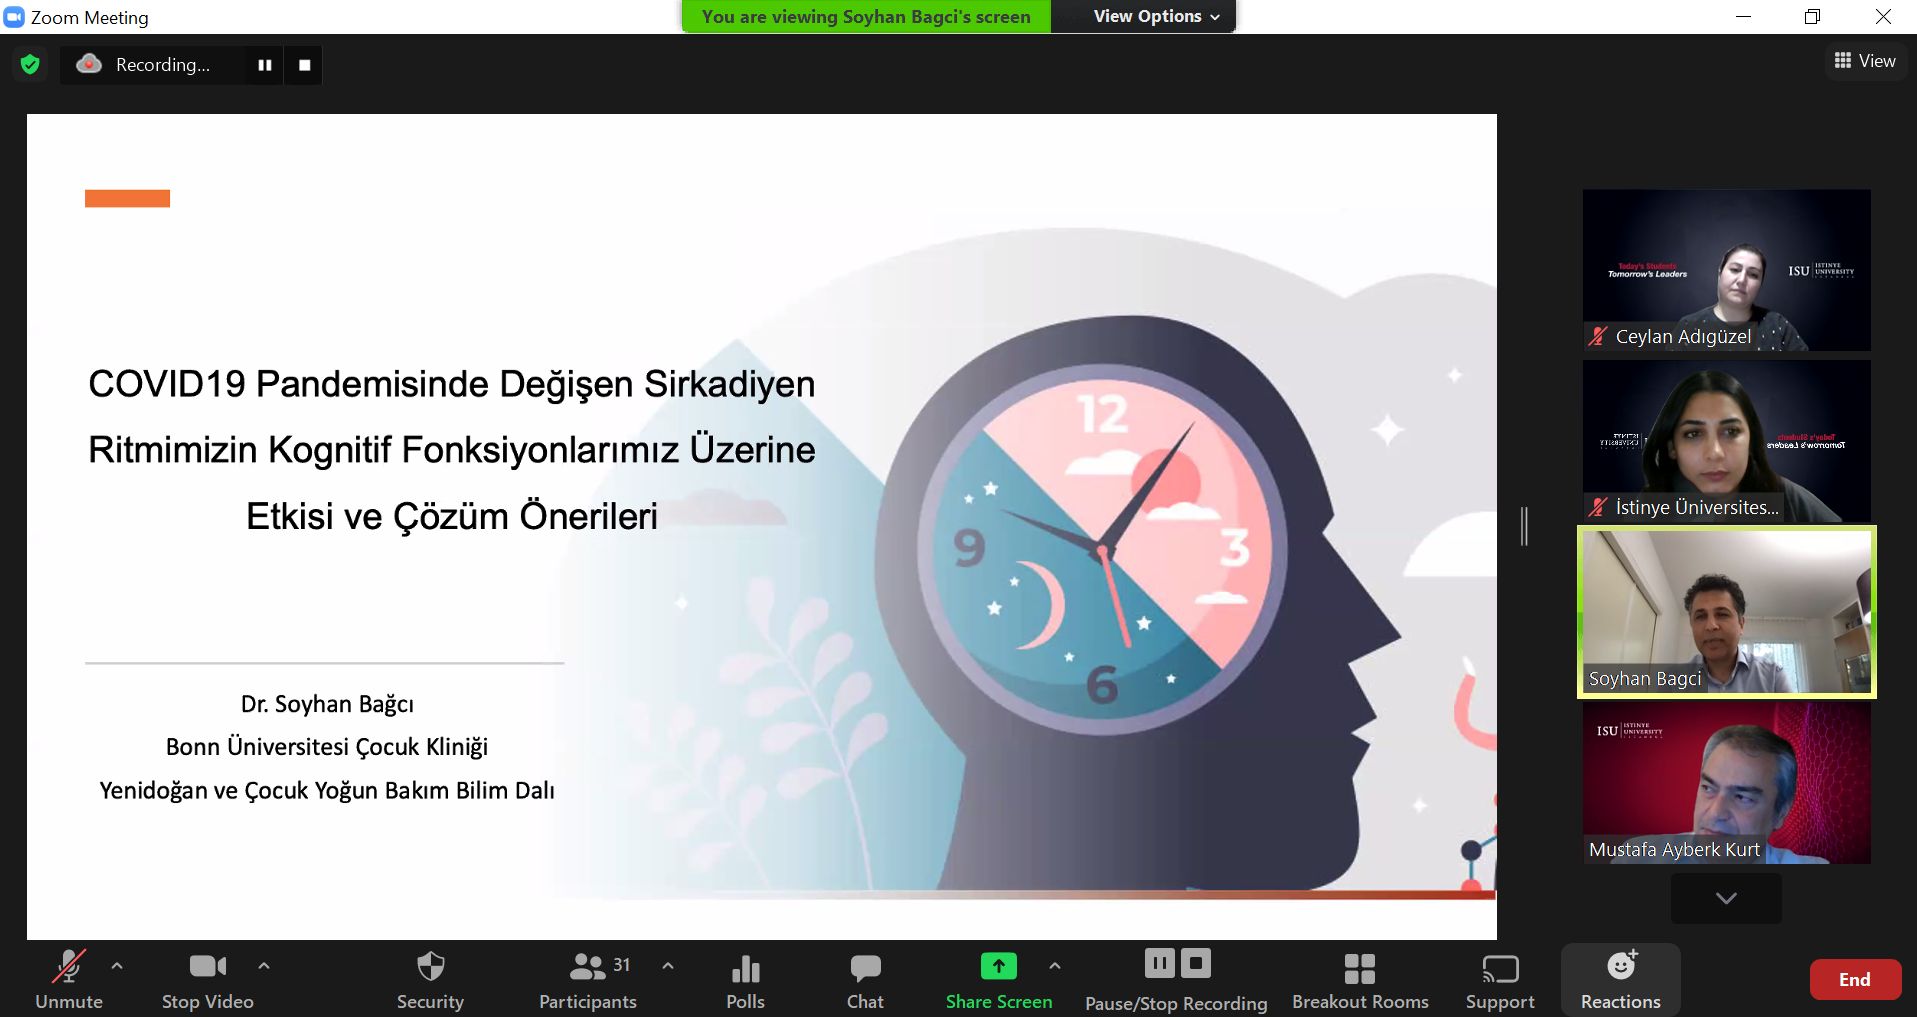Unmute the microphone

(68, 968)
